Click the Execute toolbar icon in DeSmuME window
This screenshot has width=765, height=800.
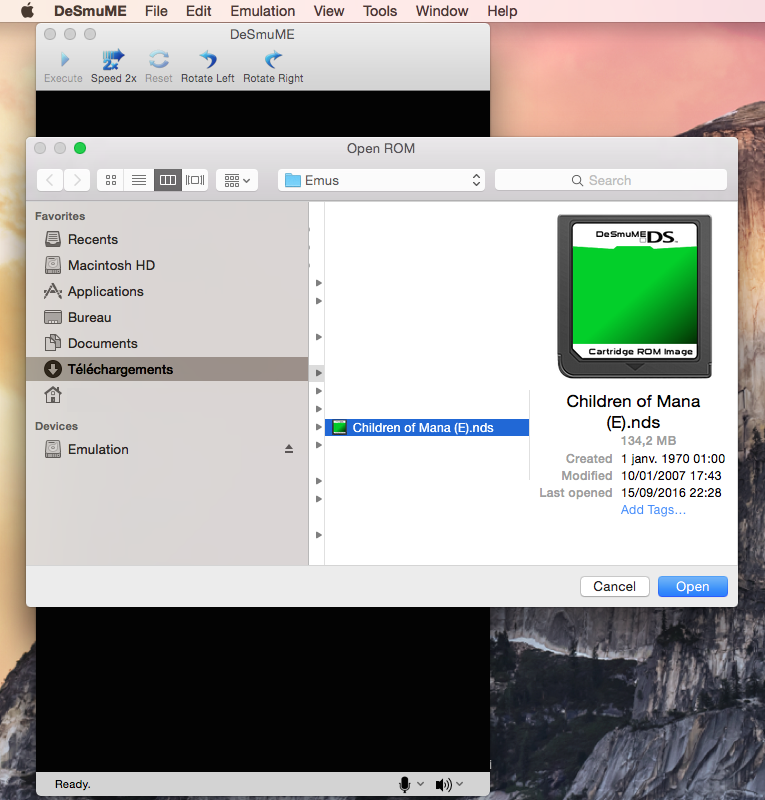[64, 60]
